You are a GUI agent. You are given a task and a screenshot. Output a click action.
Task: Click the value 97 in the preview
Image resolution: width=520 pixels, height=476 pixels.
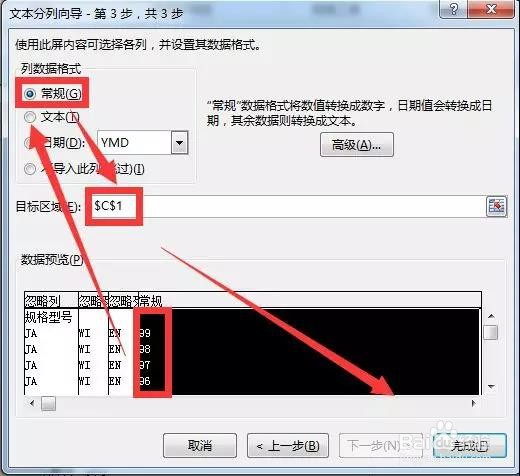tap(145, 365)
